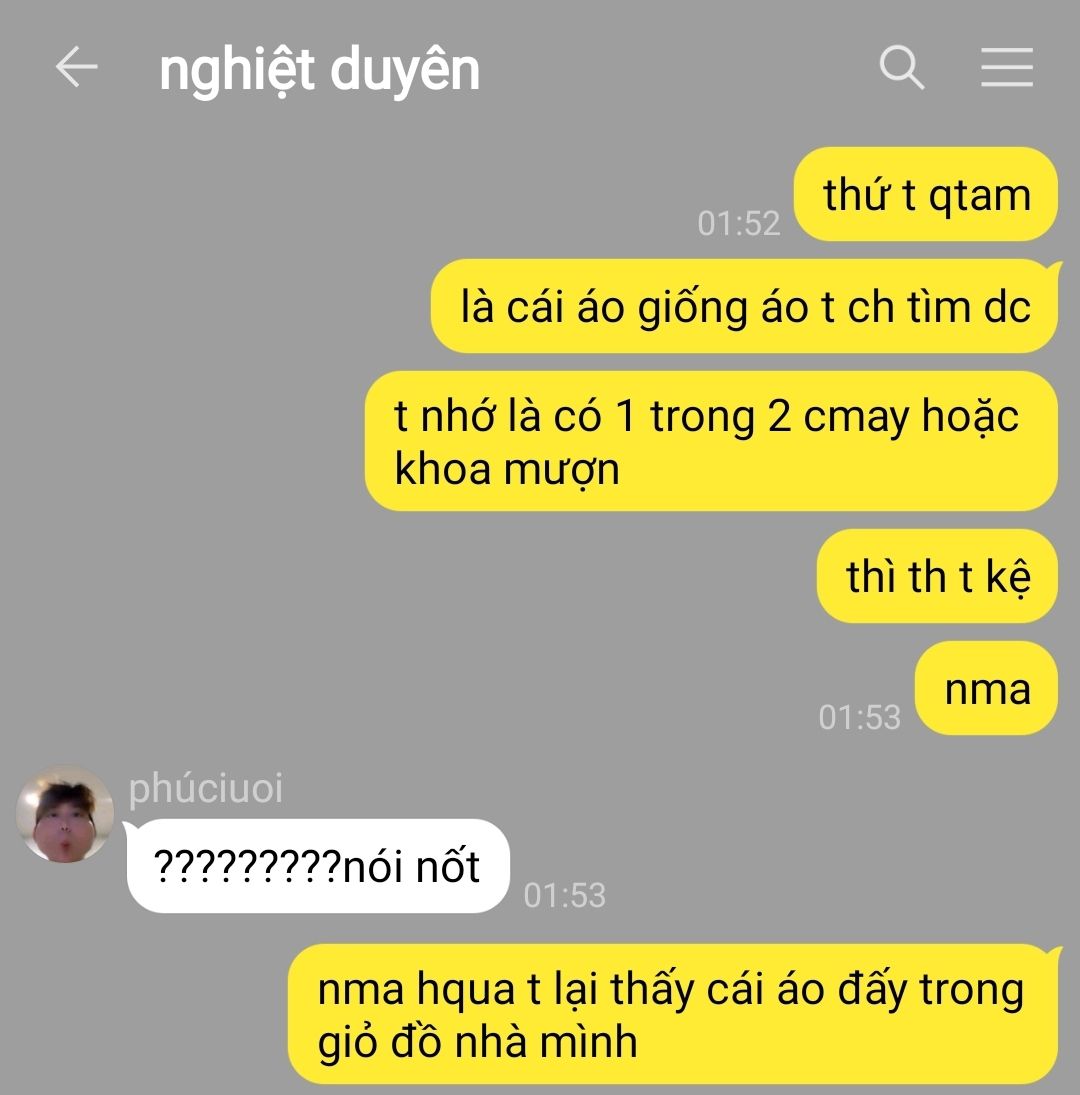Select the short yellow 'nma' bubble
The image size is (1080, 1095).
click(986, 689)
